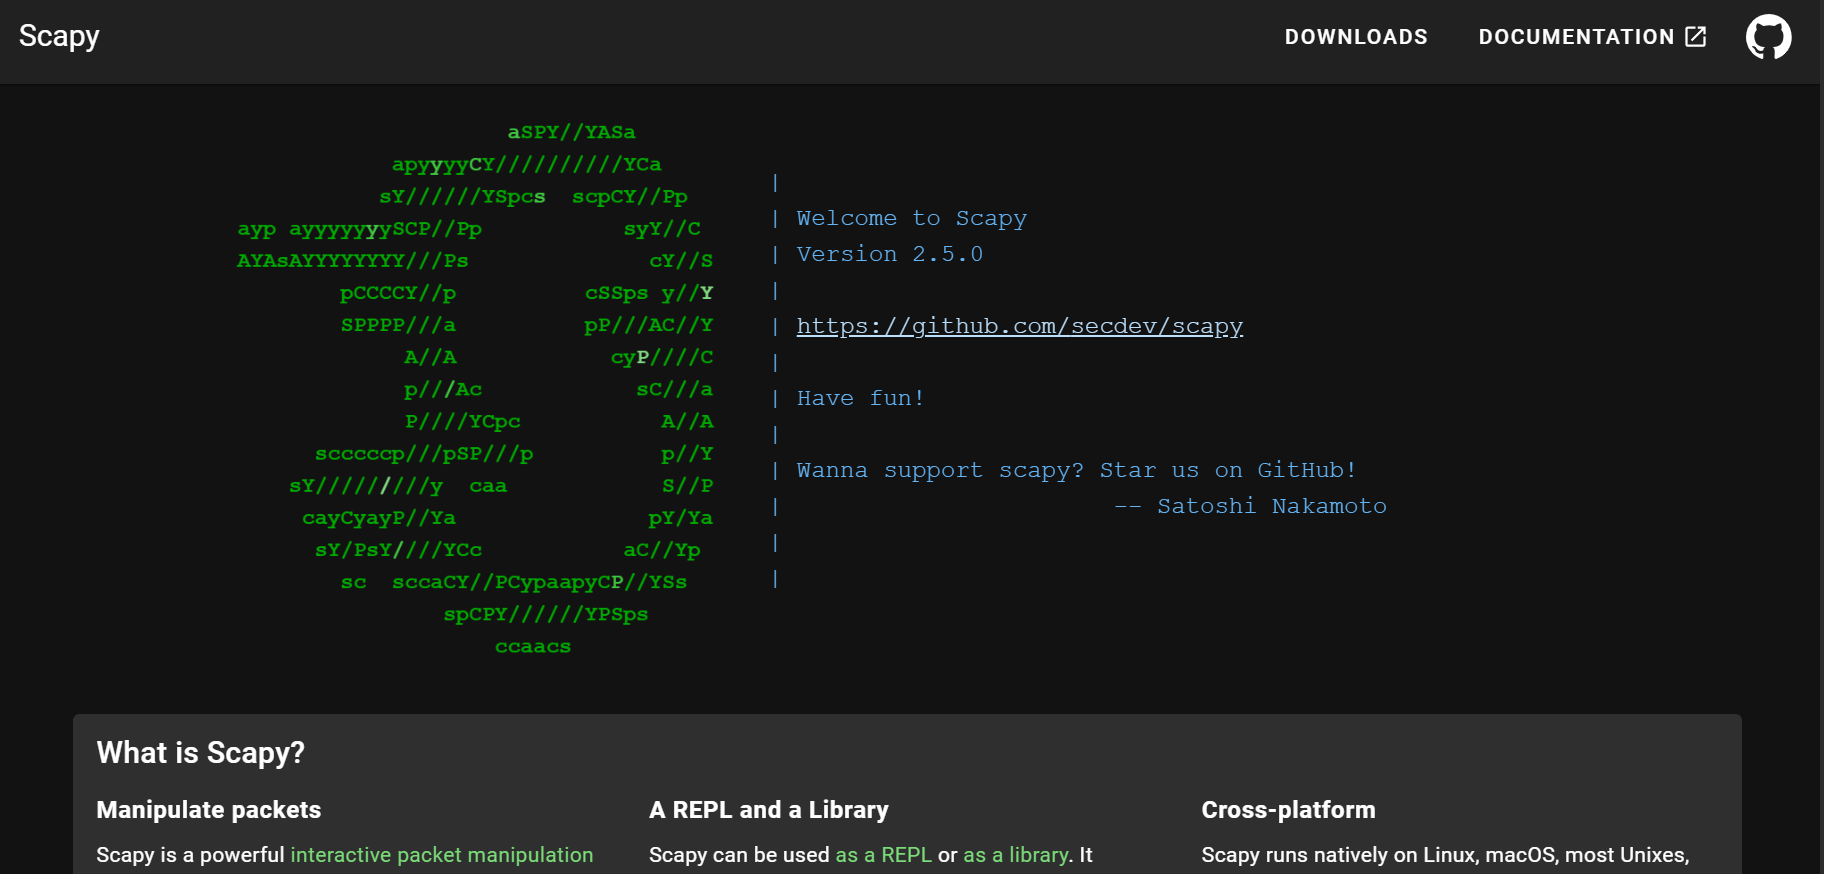
Task: Click the 'Welcome to Scapy' text
Action: pos(911,218)
